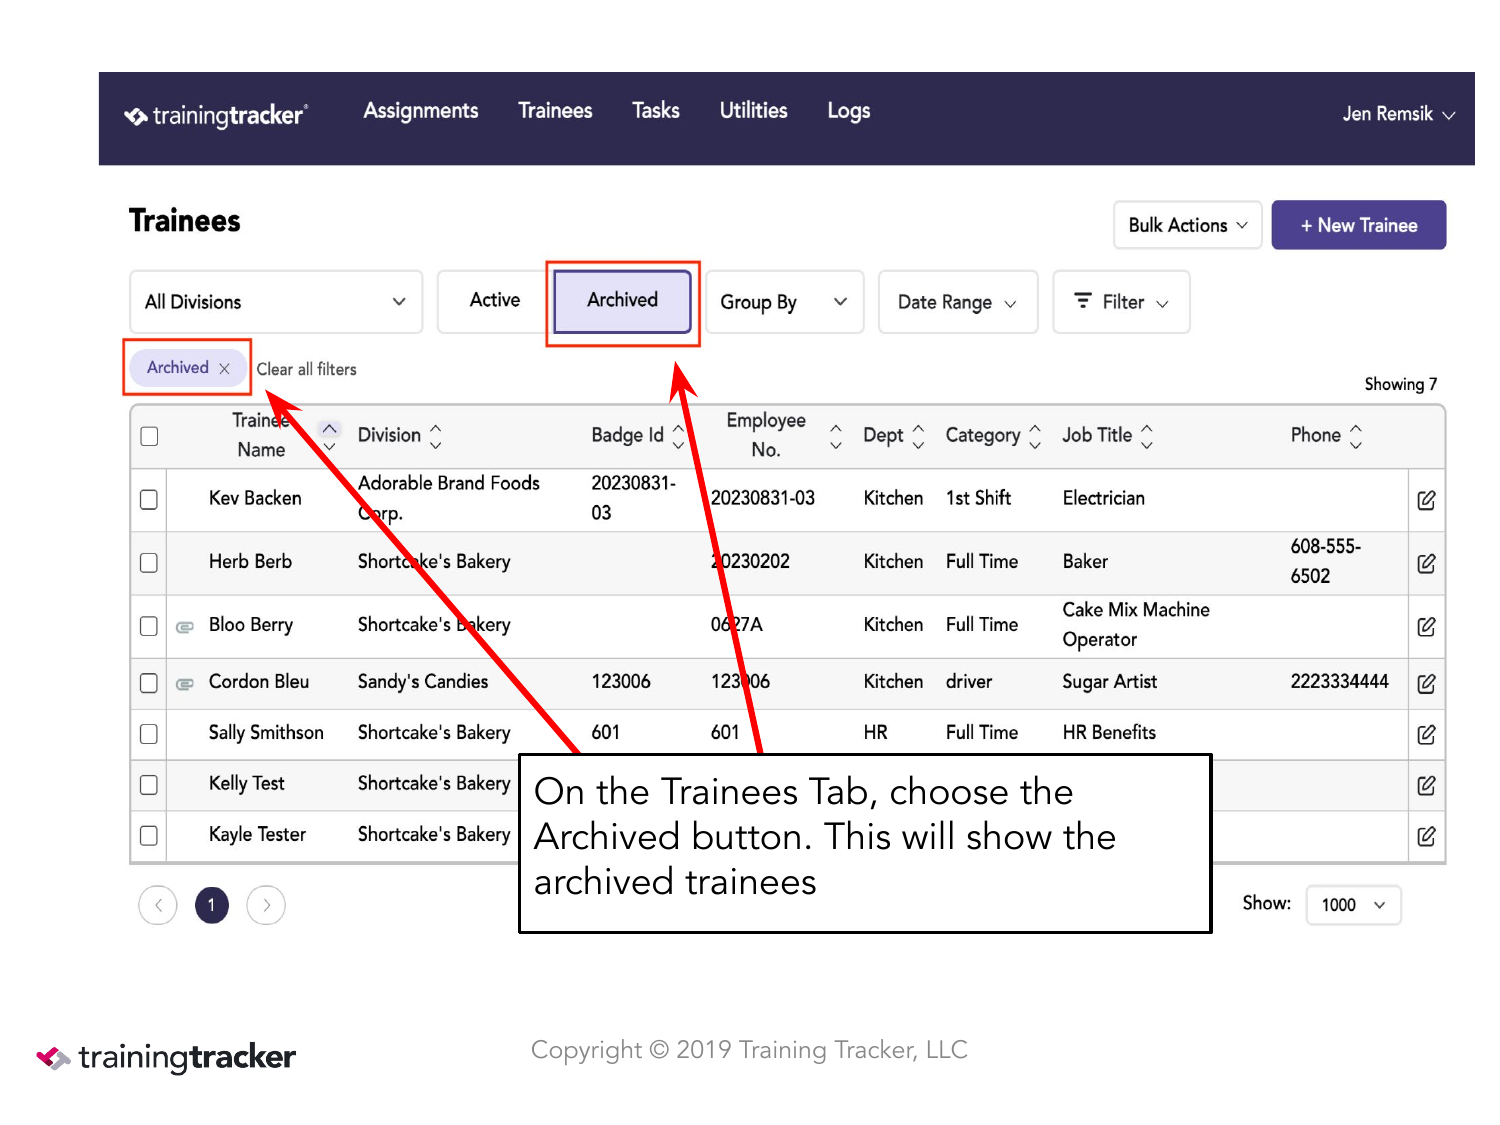The width and height of the screenshot is (1500, 1125).
Task: Click the New Trainee button
Action: (x=1359, y=225)
